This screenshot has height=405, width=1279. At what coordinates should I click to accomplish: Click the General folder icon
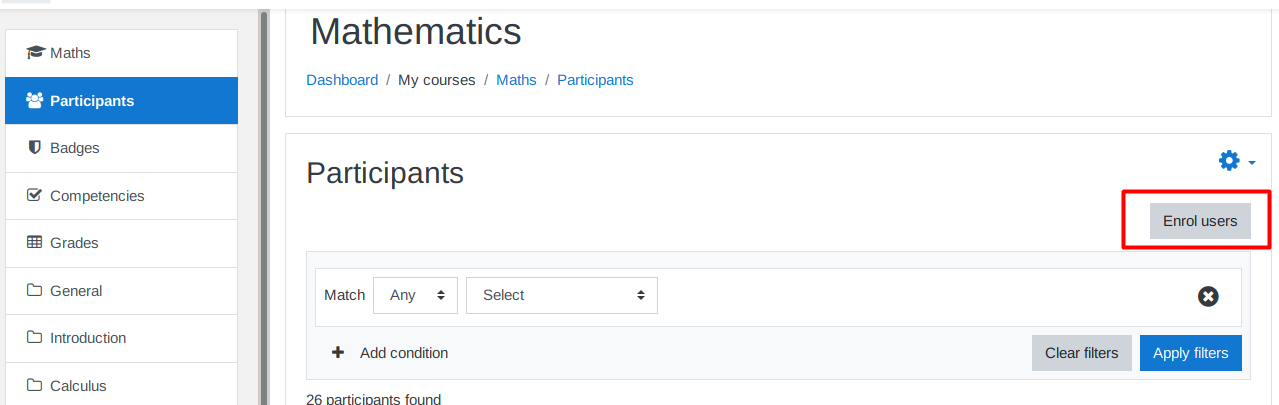(35, 291)
